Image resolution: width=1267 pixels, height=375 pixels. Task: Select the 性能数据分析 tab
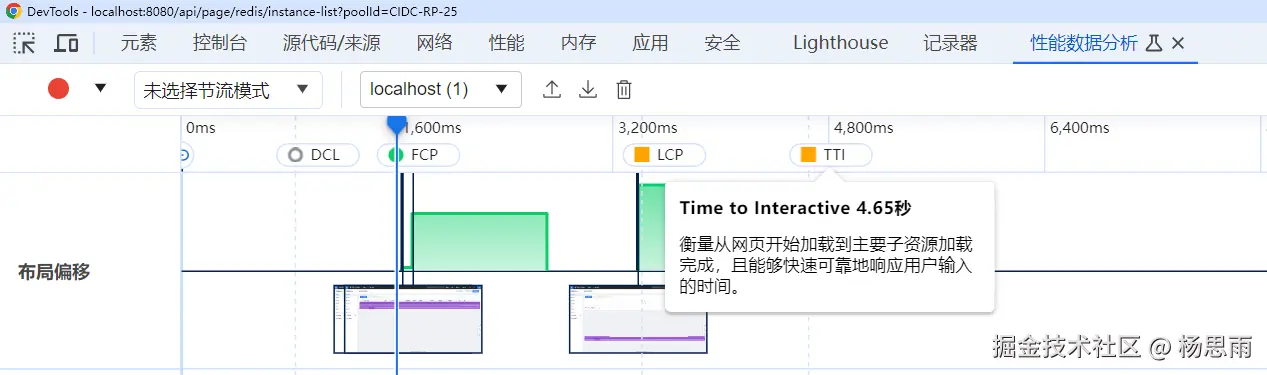[x=1084, y=43]
